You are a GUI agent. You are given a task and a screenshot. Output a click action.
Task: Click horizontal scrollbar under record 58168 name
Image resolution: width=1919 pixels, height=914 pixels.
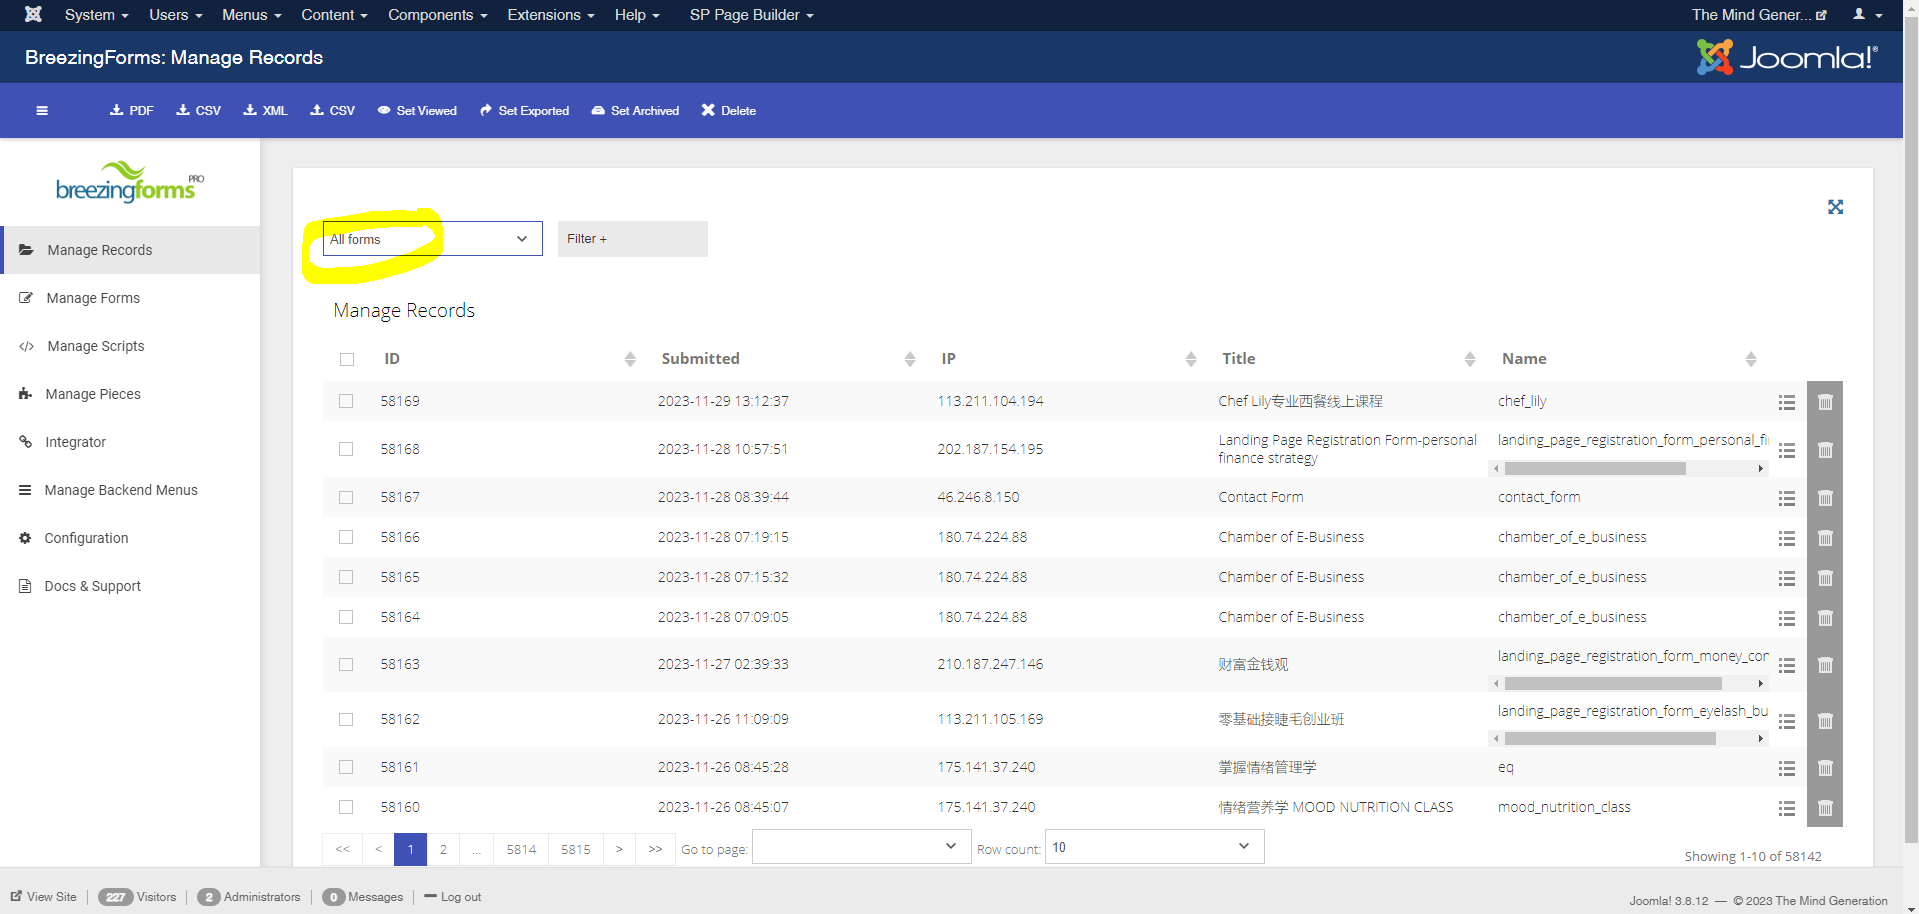(1595, 468)
